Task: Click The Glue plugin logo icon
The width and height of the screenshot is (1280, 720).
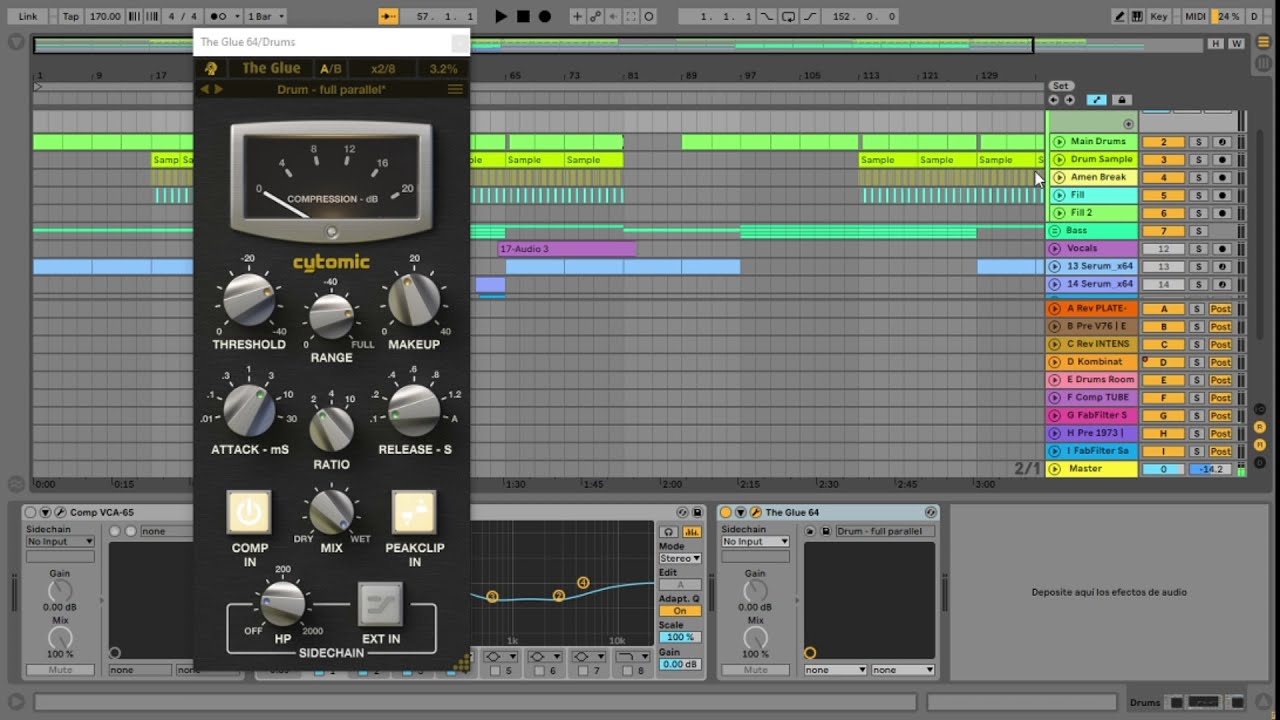Action: coord(211,68)
